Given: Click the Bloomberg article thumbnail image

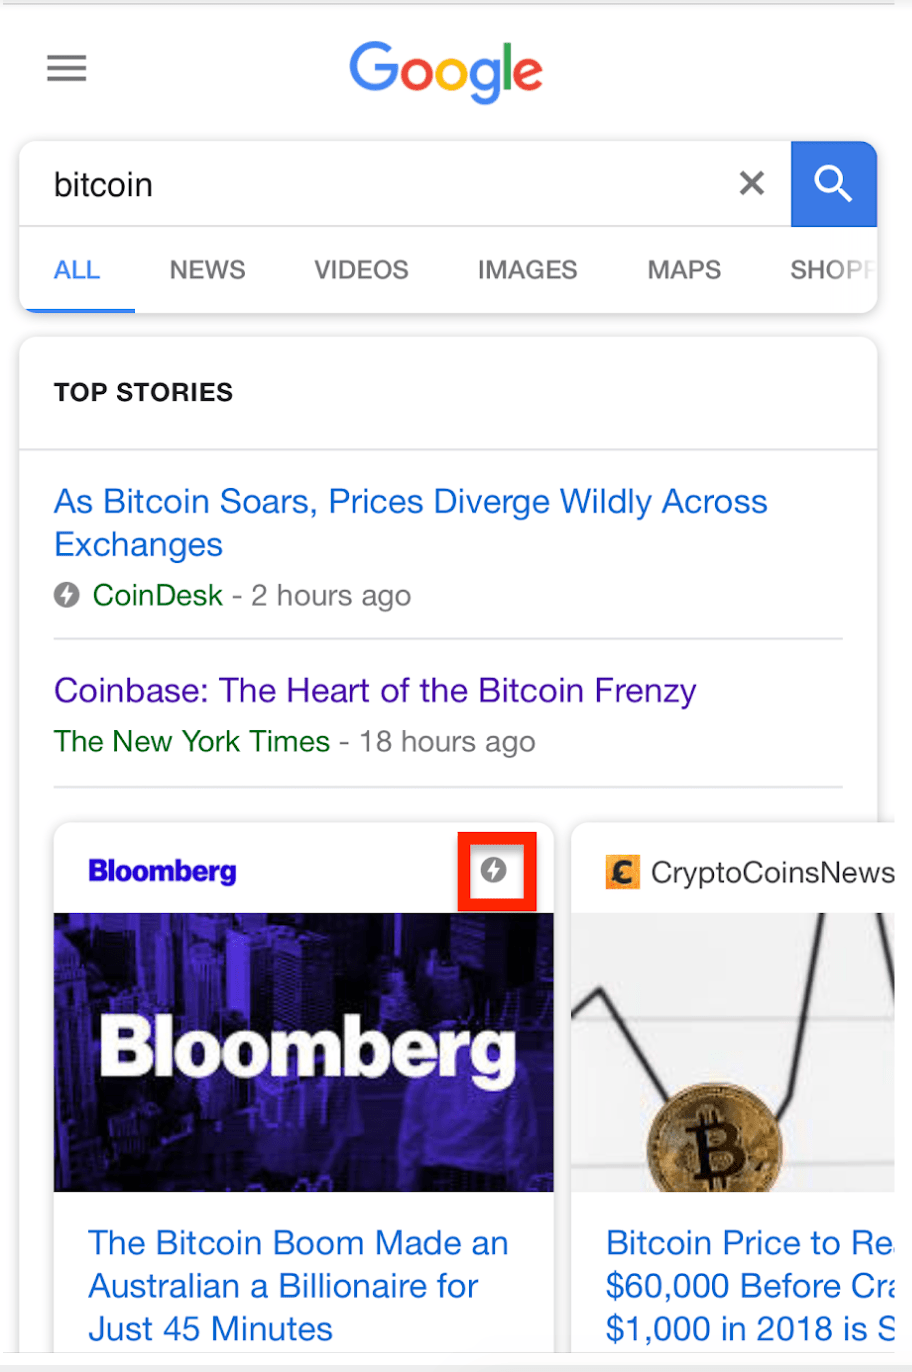Looking at the screenshot, I should coord(303,1051).
